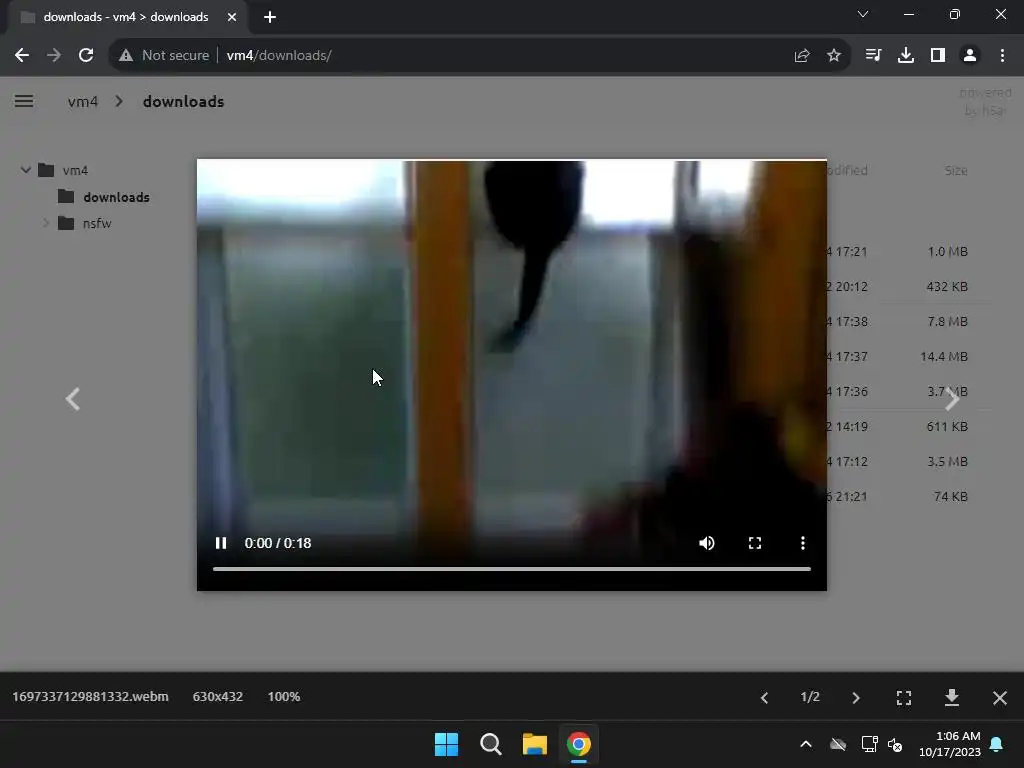This screenshot has width=1024, height=768.
Task: Click the 432 KB size cell
Action: click(x=947, y=287)
